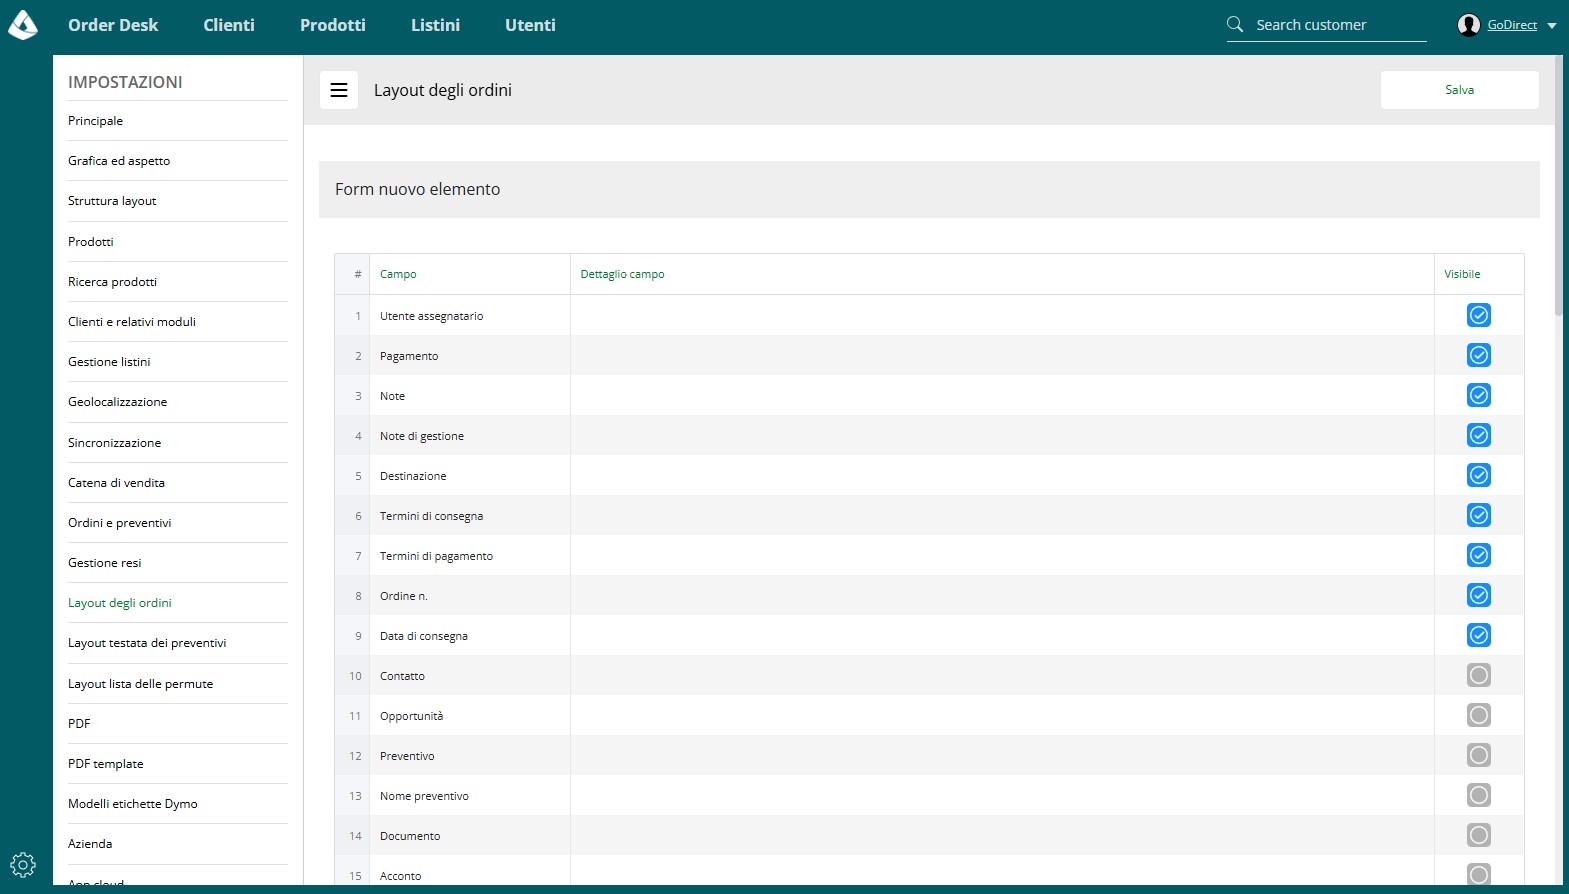Click the GoDirect user avatar
Viewport: 1569px width, 894px height.
1468,25
